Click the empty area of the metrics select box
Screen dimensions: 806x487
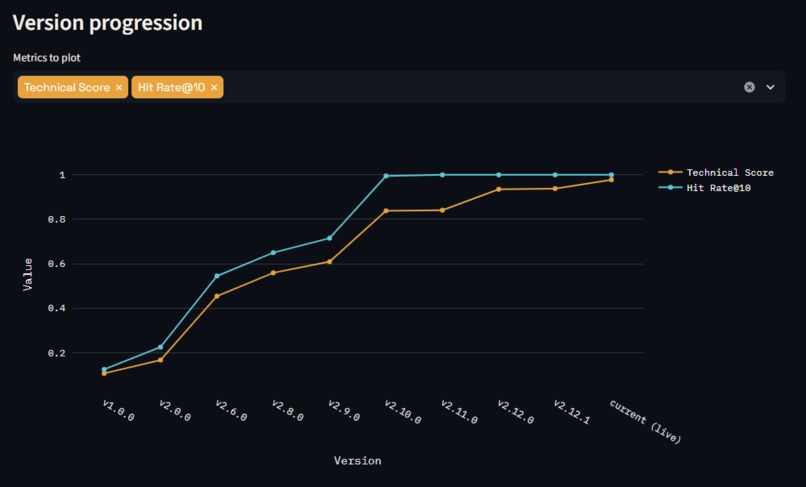[481, 87]
